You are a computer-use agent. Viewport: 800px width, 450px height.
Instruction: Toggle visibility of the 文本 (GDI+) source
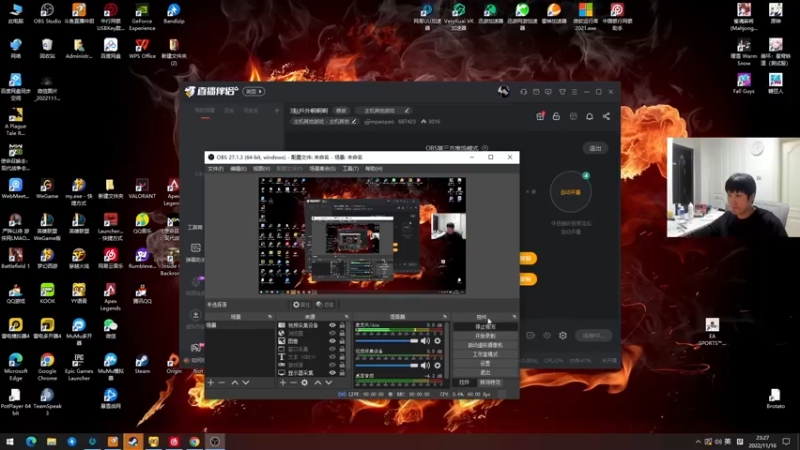(x=333, y=357)
